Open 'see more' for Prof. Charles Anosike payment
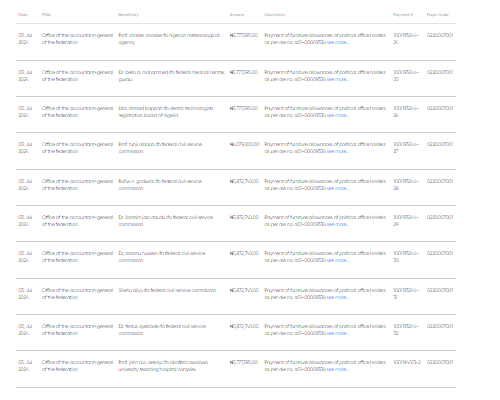This screenshot has height=400, width=500. (x=338, y=42)
